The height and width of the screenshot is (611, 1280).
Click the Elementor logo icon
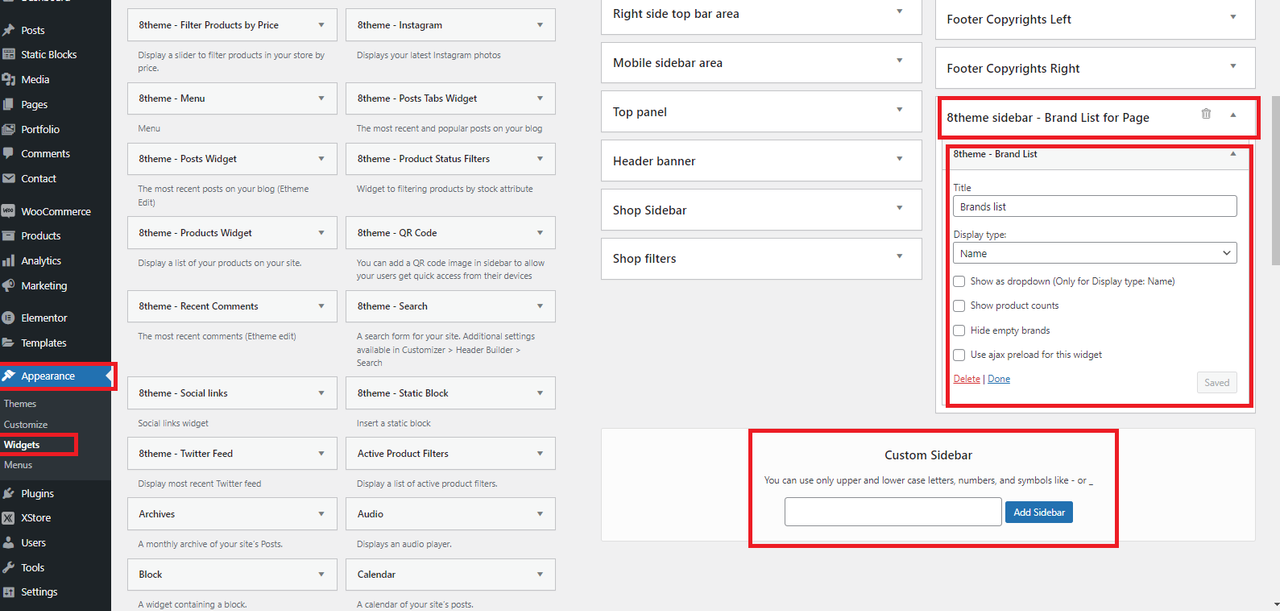[9, 318]
